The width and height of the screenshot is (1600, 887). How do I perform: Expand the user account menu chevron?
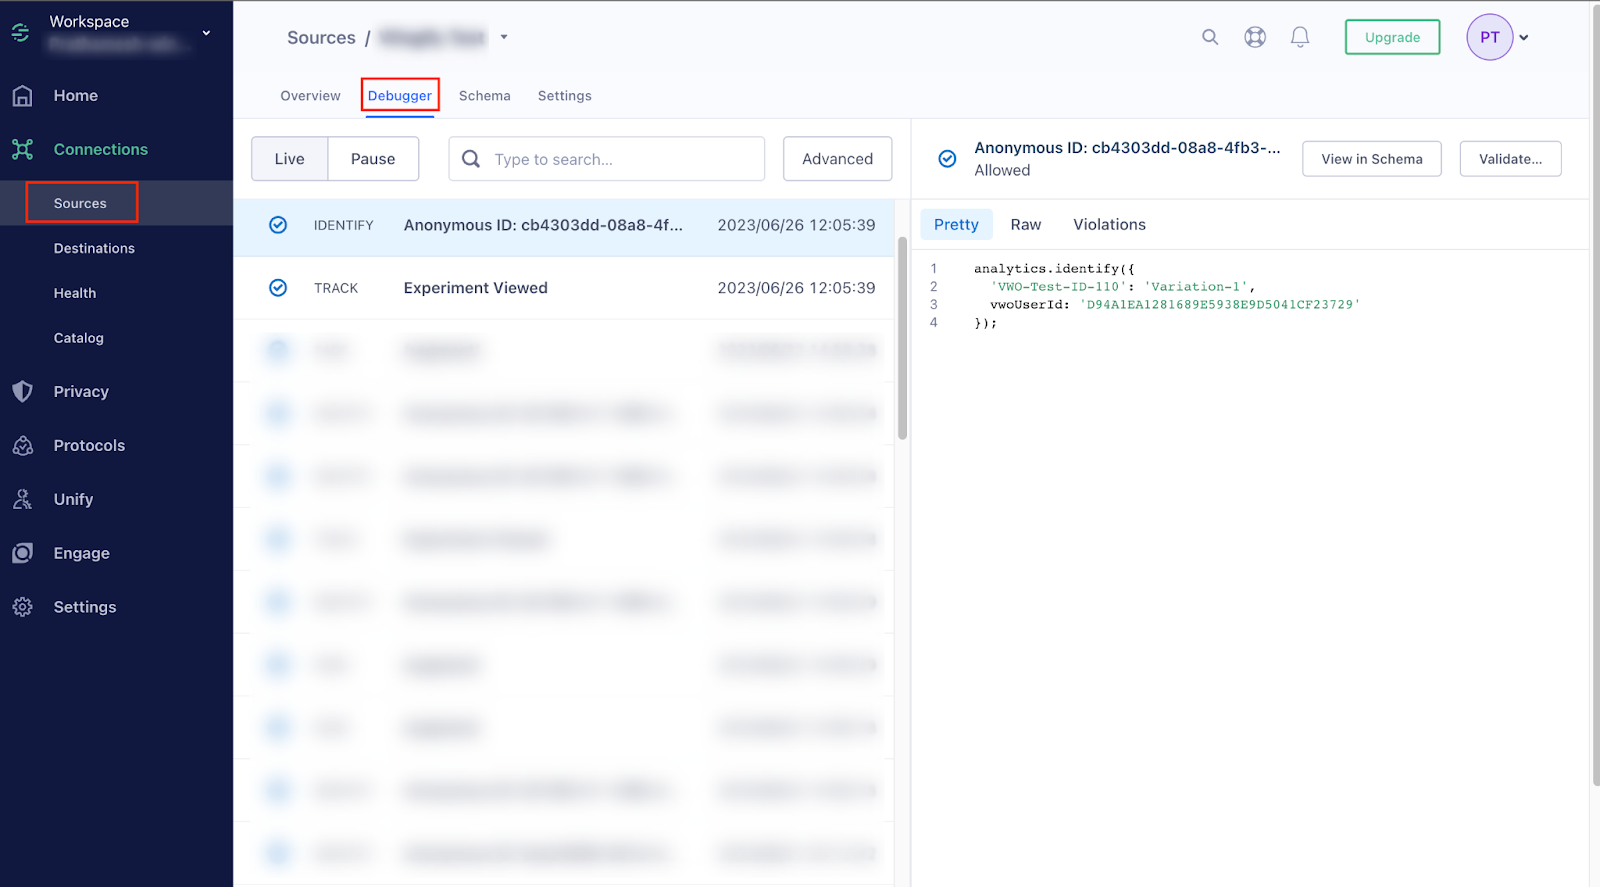pyautogui.click(x=1524, y=38)
